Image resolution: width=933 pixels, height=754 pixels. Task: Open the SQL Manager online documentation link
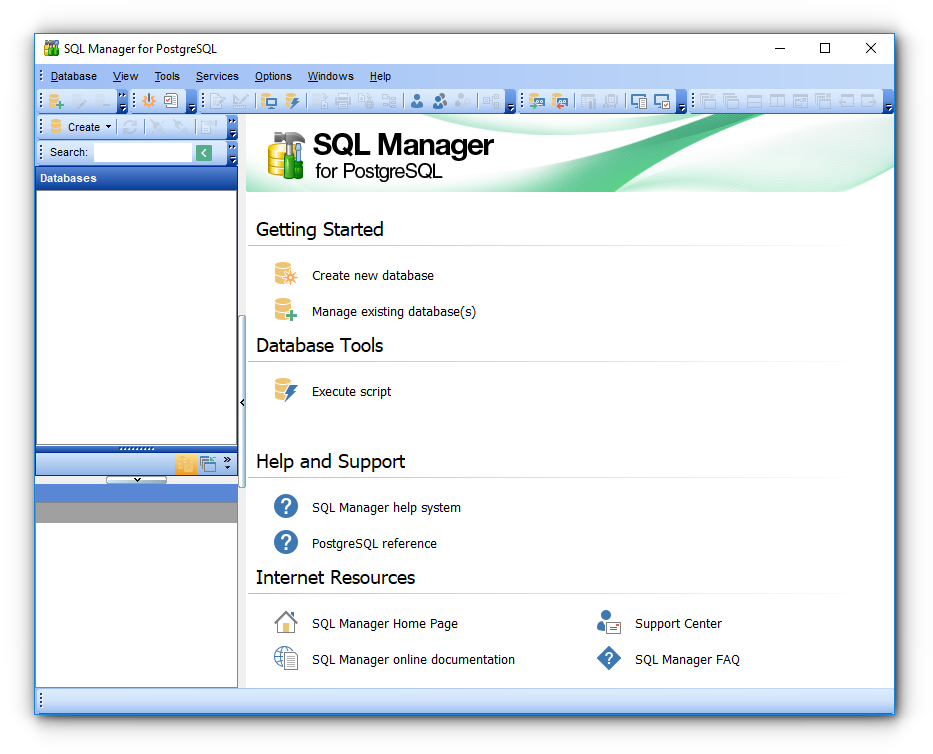pyautogui.click(x=414, y=659)
